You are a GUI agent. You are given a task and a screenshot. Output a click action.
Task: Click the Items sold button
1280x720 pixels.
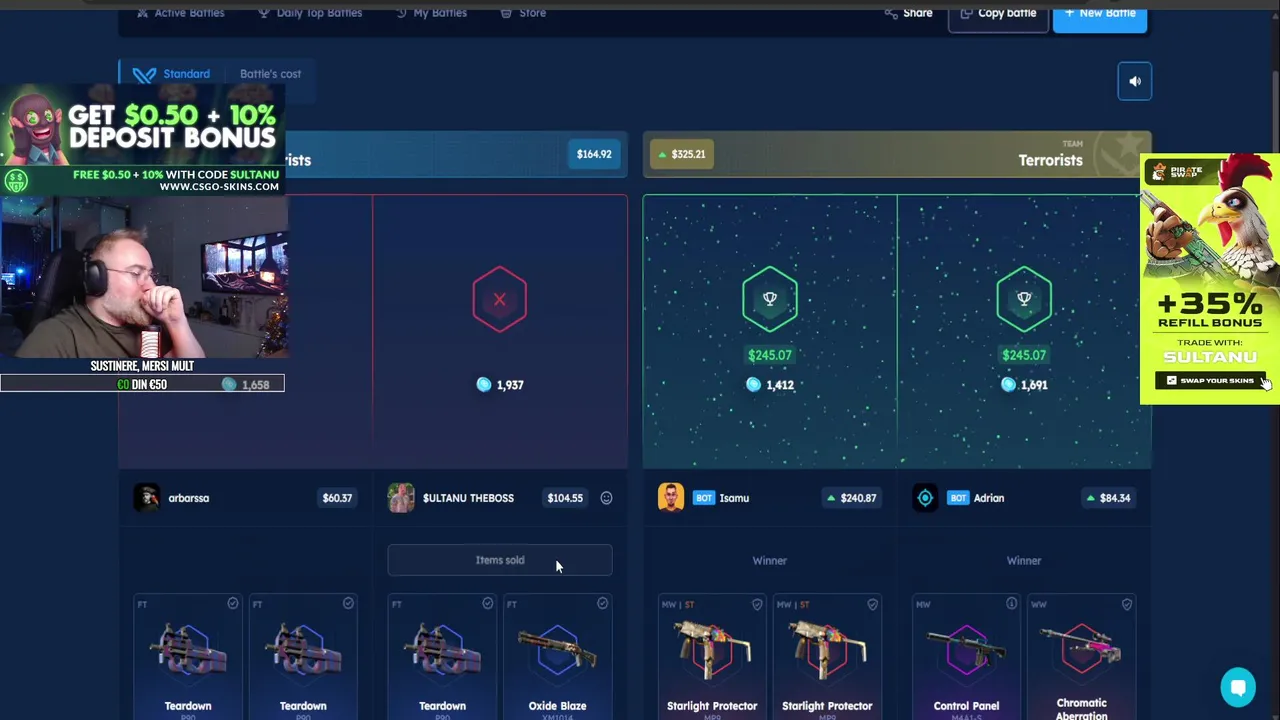coord(500,560)
